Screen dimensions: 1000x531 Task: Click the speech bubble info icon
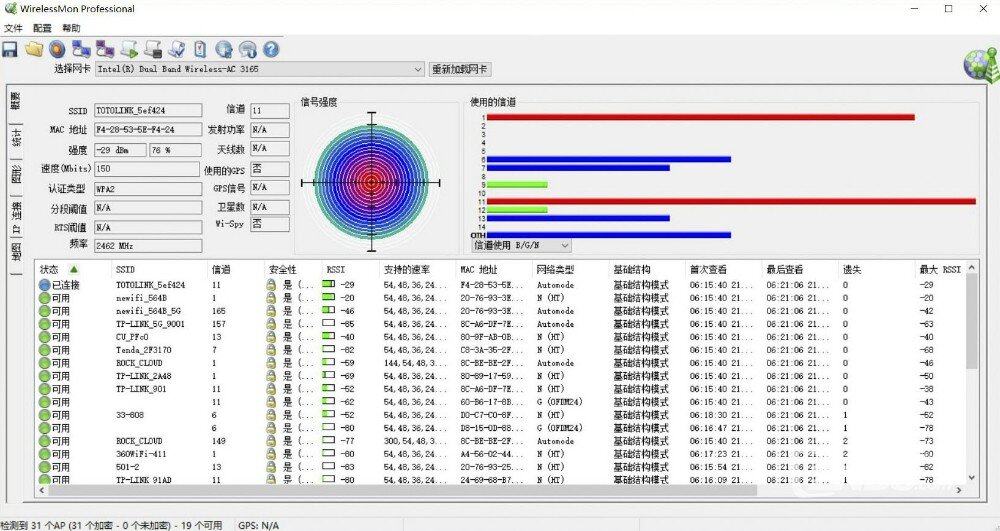(247, 49)
